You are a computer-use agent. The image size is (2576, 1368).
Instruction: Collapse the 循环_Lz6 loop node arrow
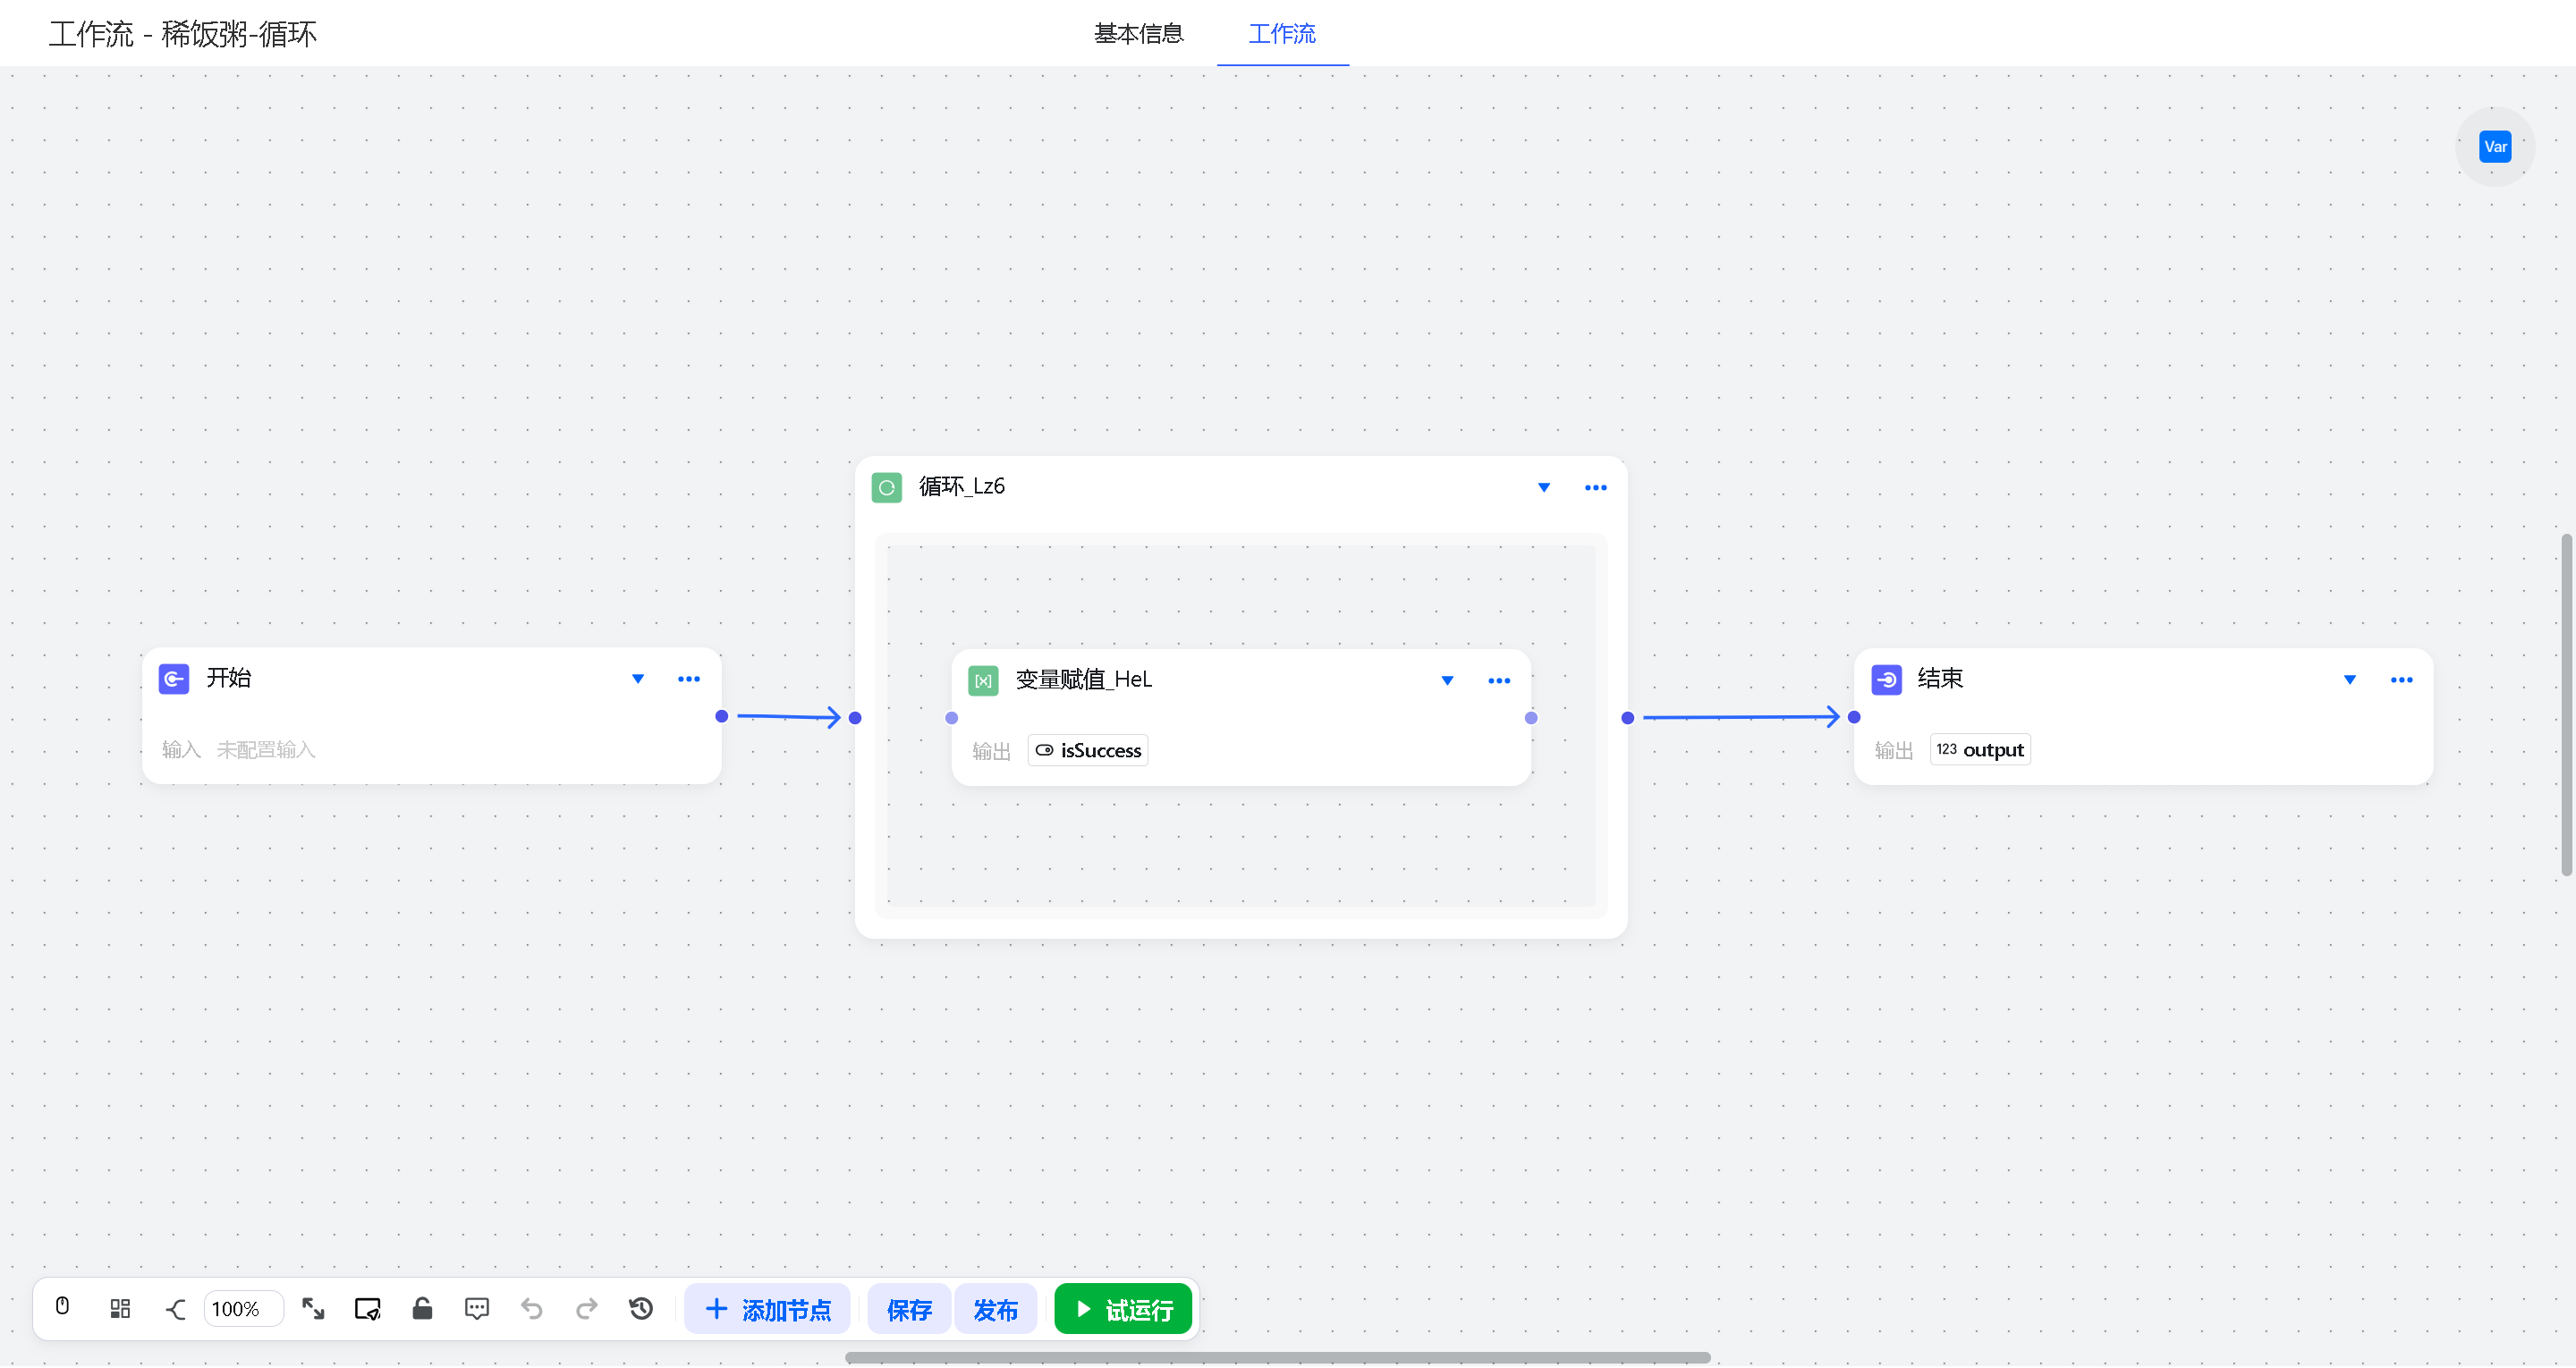pyautogui.click(x=1544, y=488)
